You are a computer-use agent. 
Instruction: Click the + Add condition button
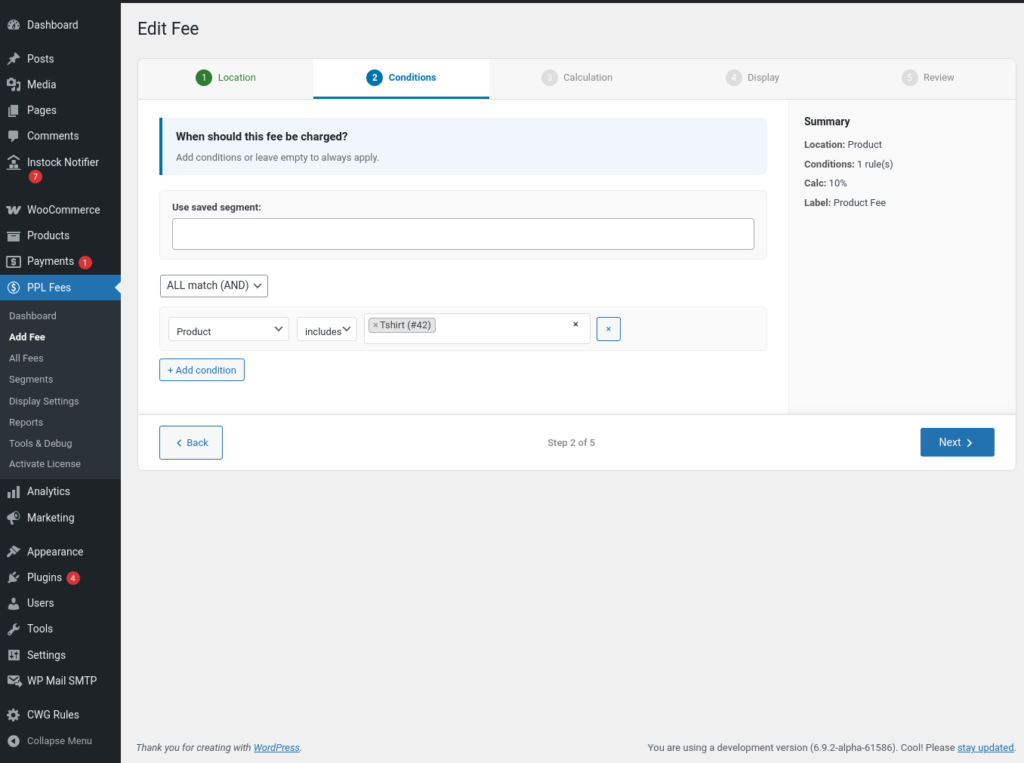point(202,370)
